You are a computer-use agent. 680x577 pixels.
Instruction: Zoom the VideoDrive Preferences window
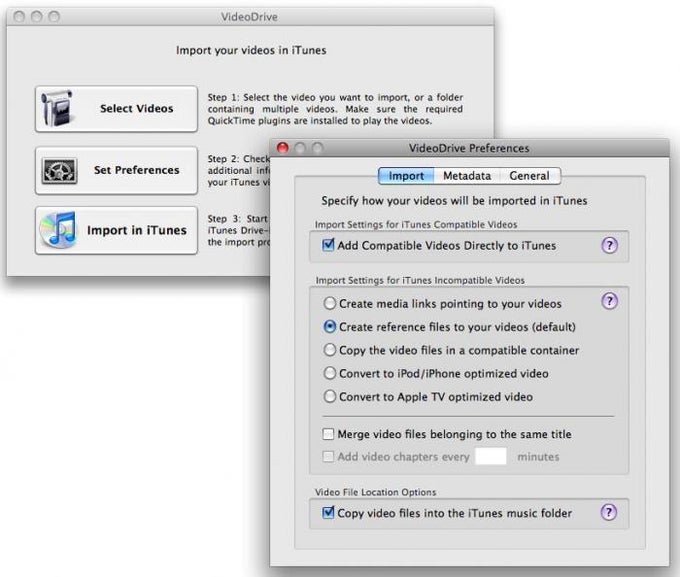(x=318, y=148)
